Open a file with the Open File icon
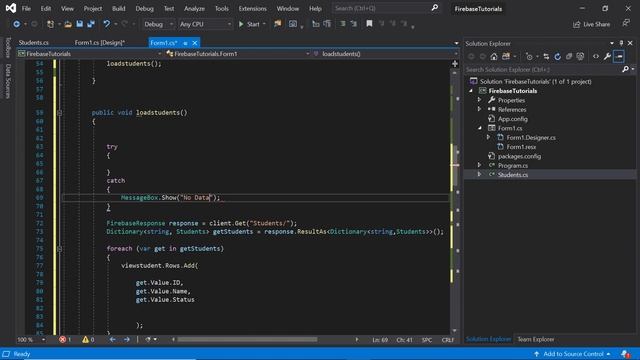Screen dimensions: 640x360 (x=68, y=24)
